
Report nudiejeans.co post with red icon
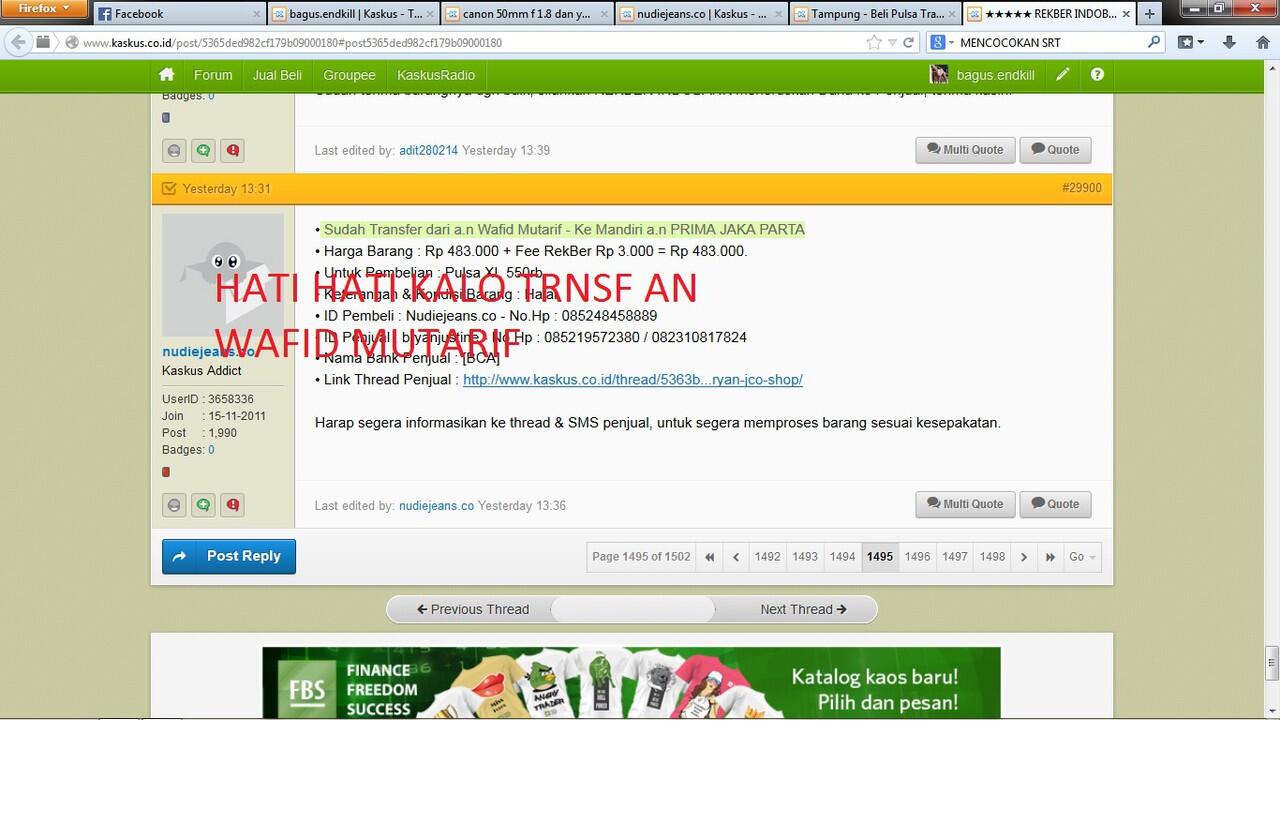tap(233, 505)
